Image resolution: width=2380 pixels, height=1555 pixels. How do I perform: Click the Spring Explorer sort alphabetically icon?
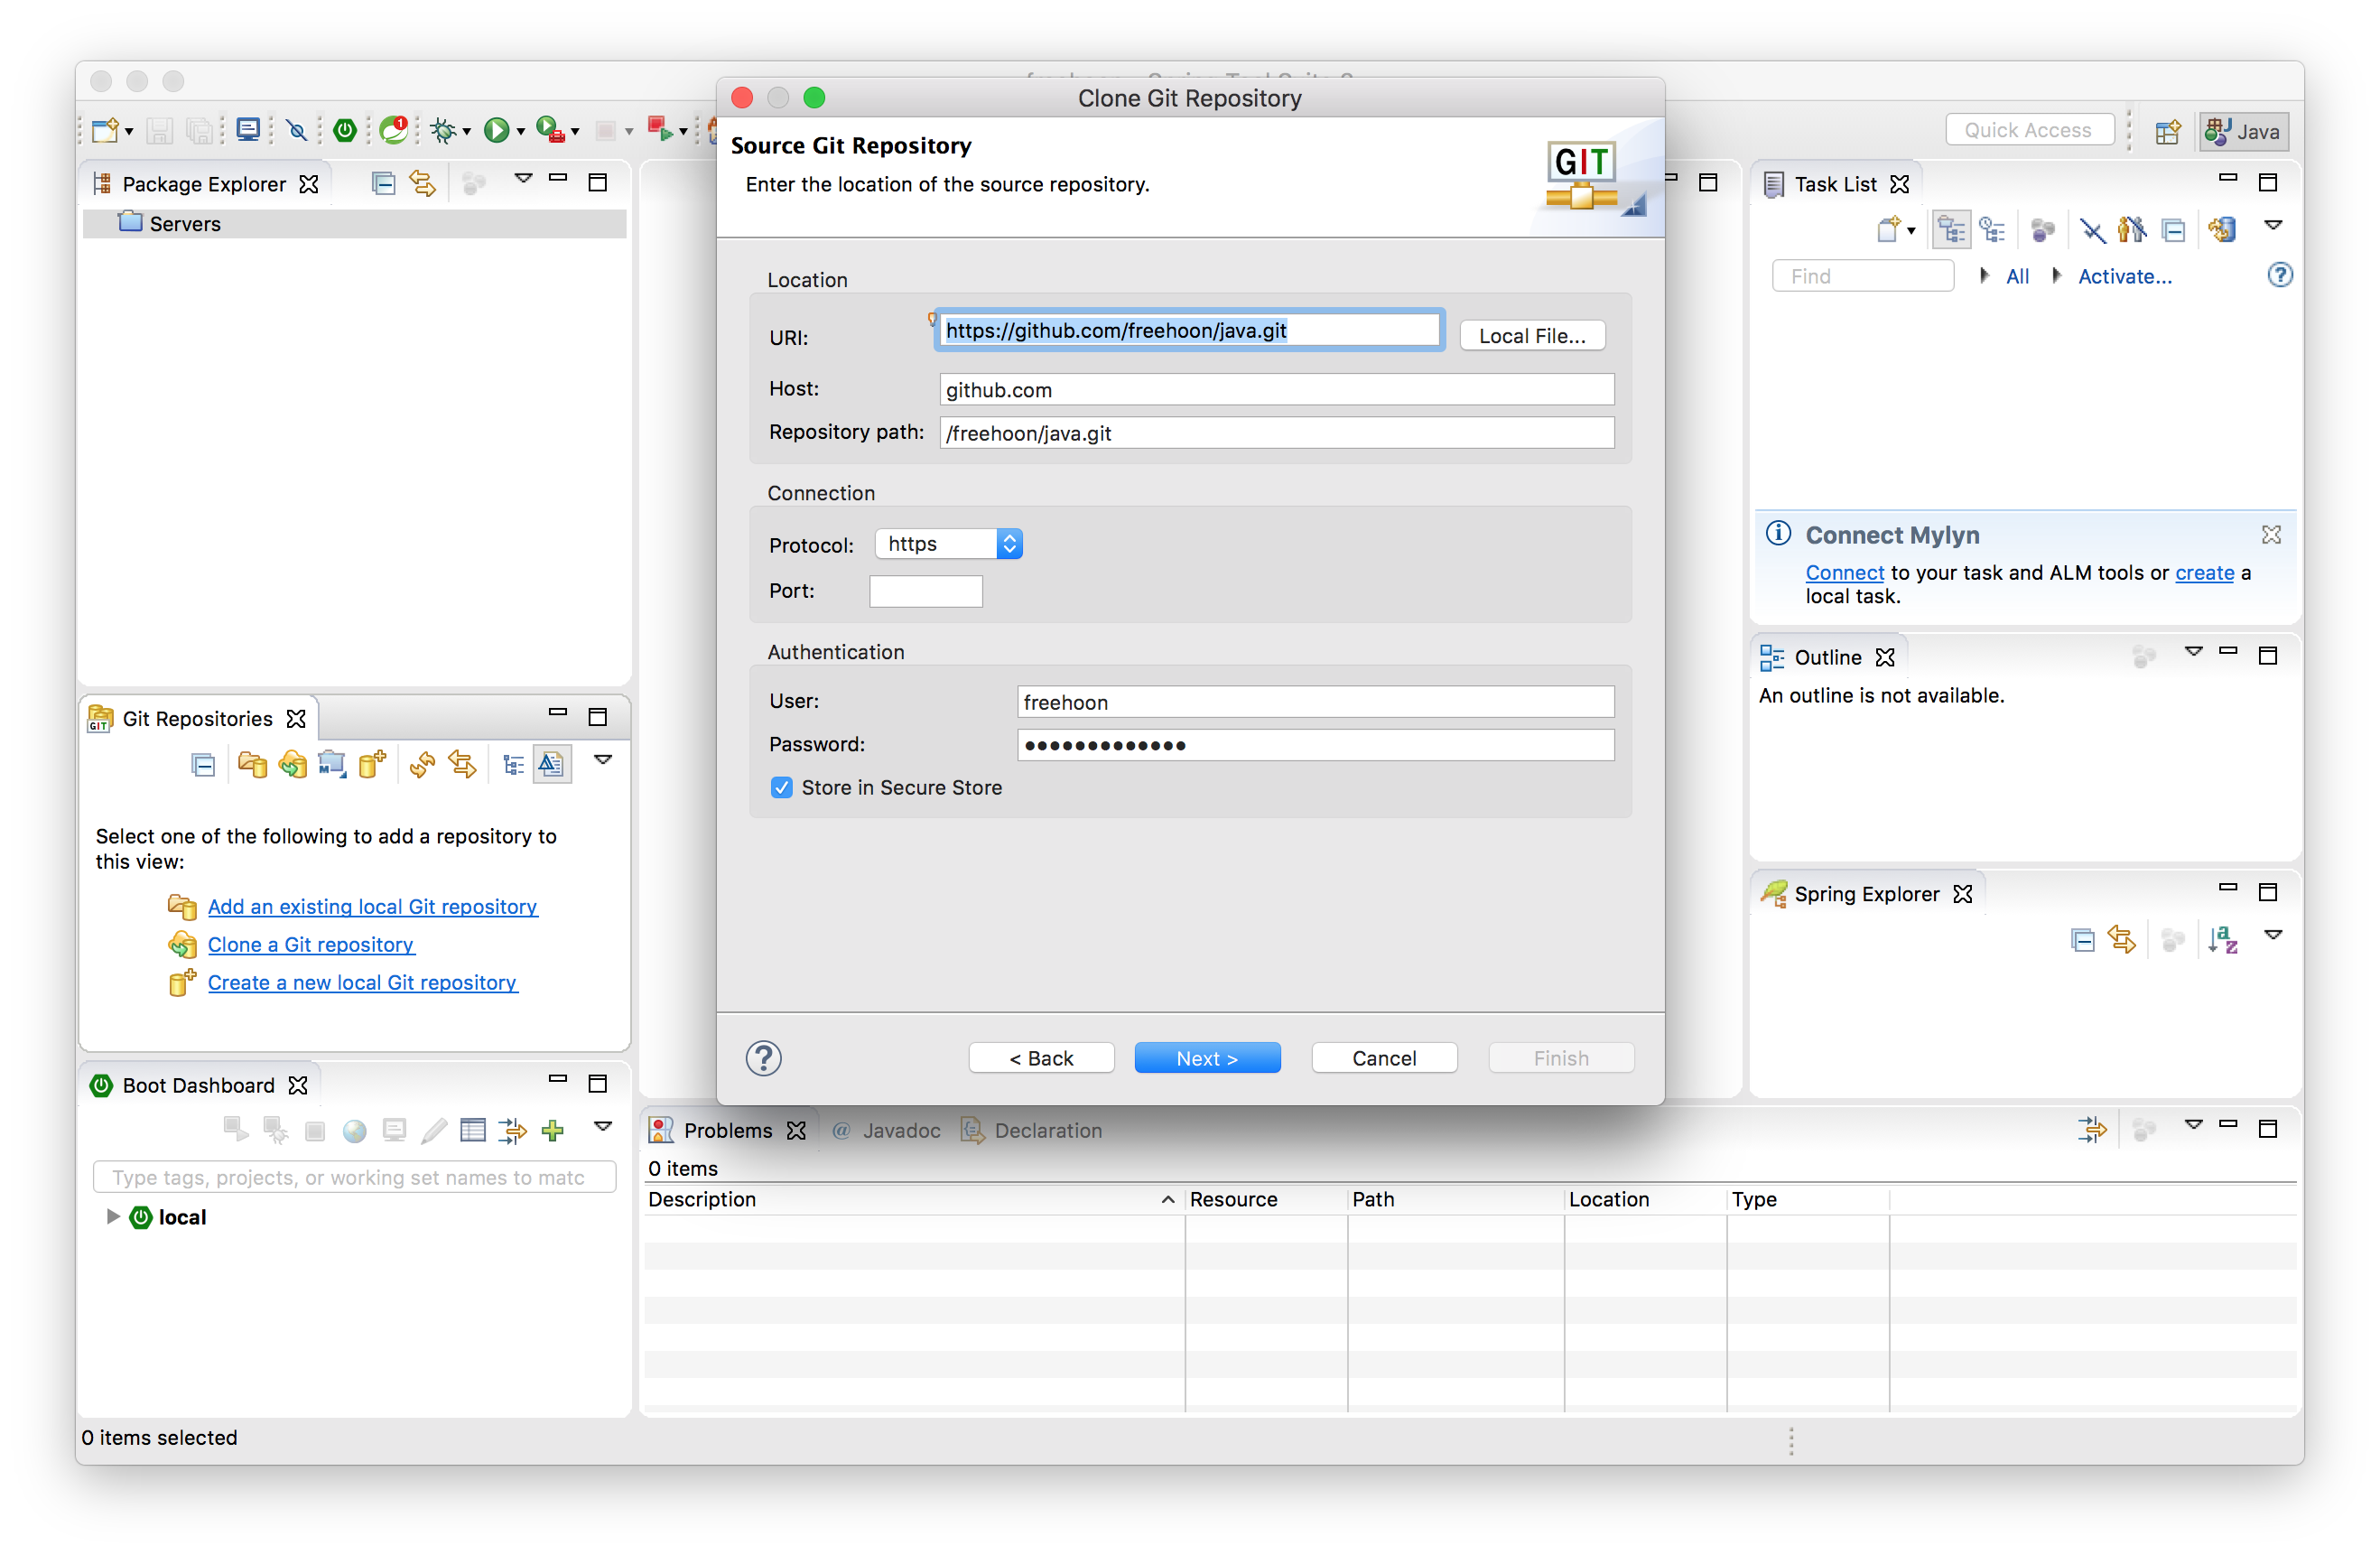[x=2222, y=939]
